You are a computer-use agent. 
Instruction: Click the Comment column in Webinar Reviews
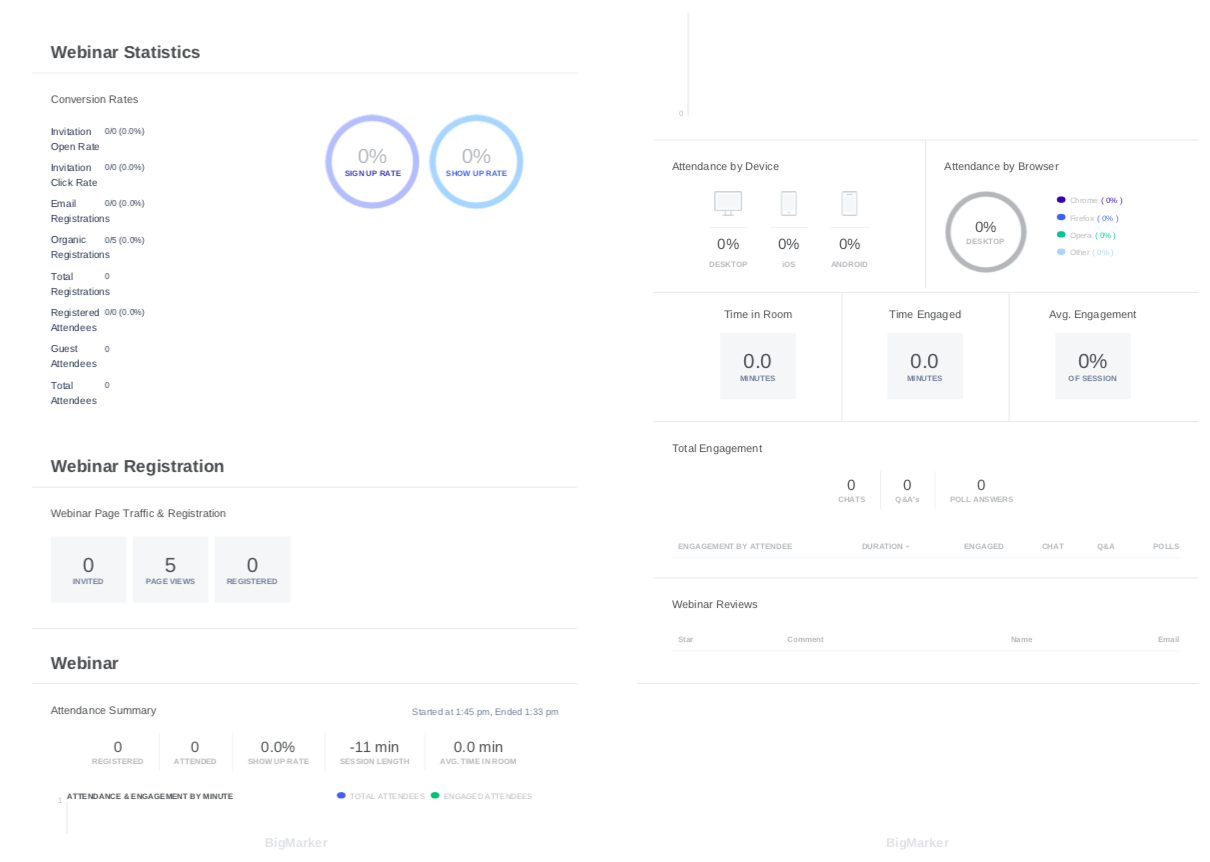tap(806, 640)
